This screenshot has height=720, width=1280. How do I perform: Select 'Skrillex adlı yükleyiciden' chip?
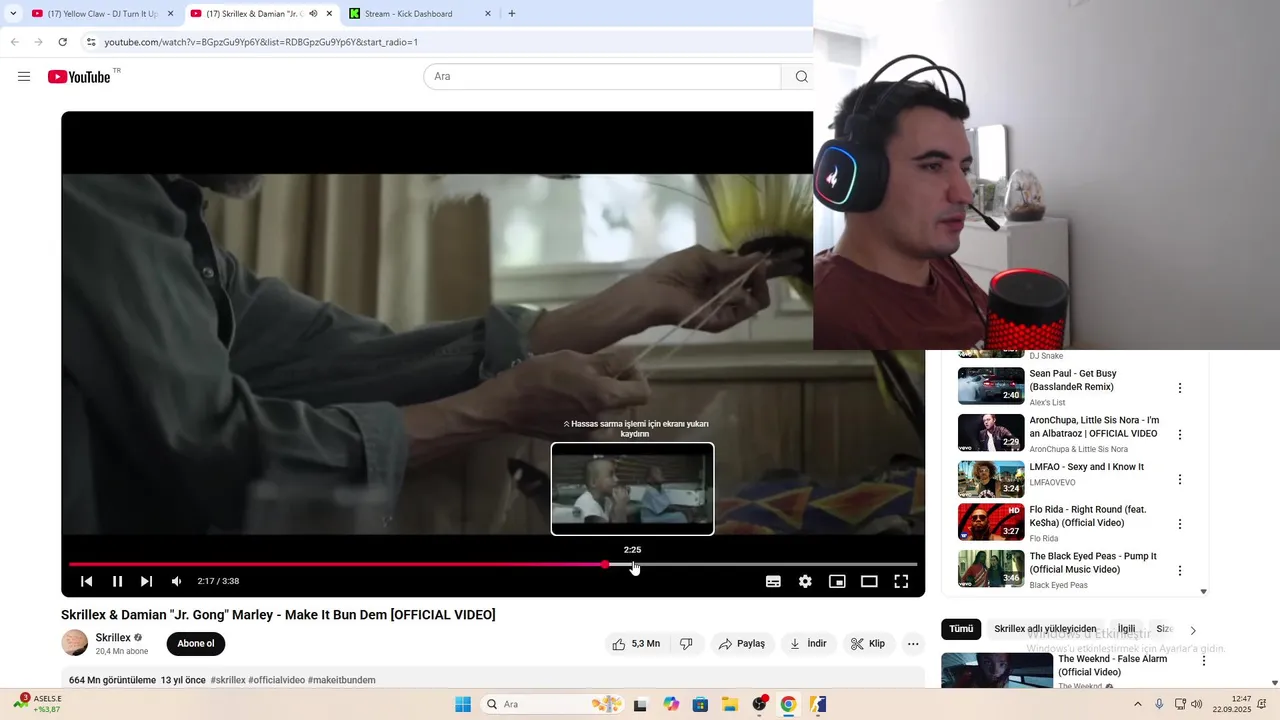pos(1045,629)
